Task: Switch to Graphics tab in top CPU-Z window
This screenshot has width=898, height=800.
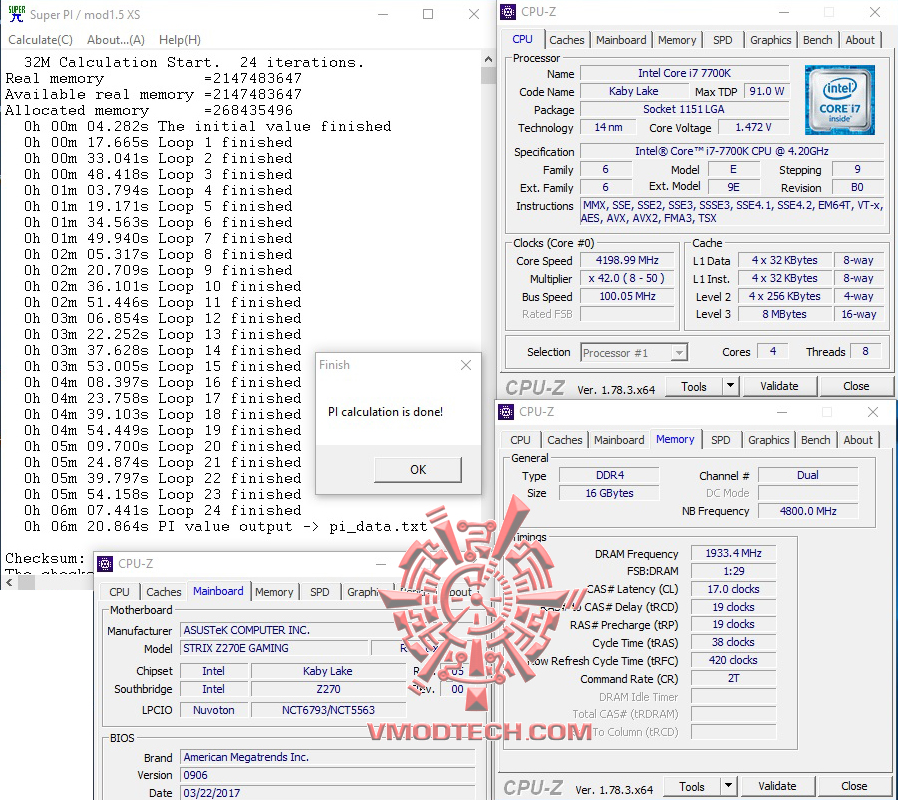Action: 770,40
